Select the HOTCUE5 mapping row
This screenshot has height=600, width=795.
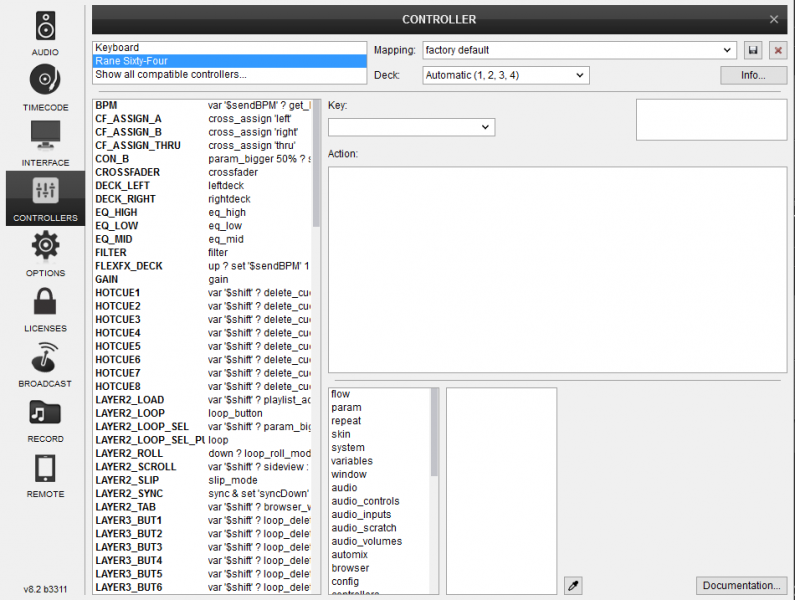pyautogui.click(x=203, y=346)
